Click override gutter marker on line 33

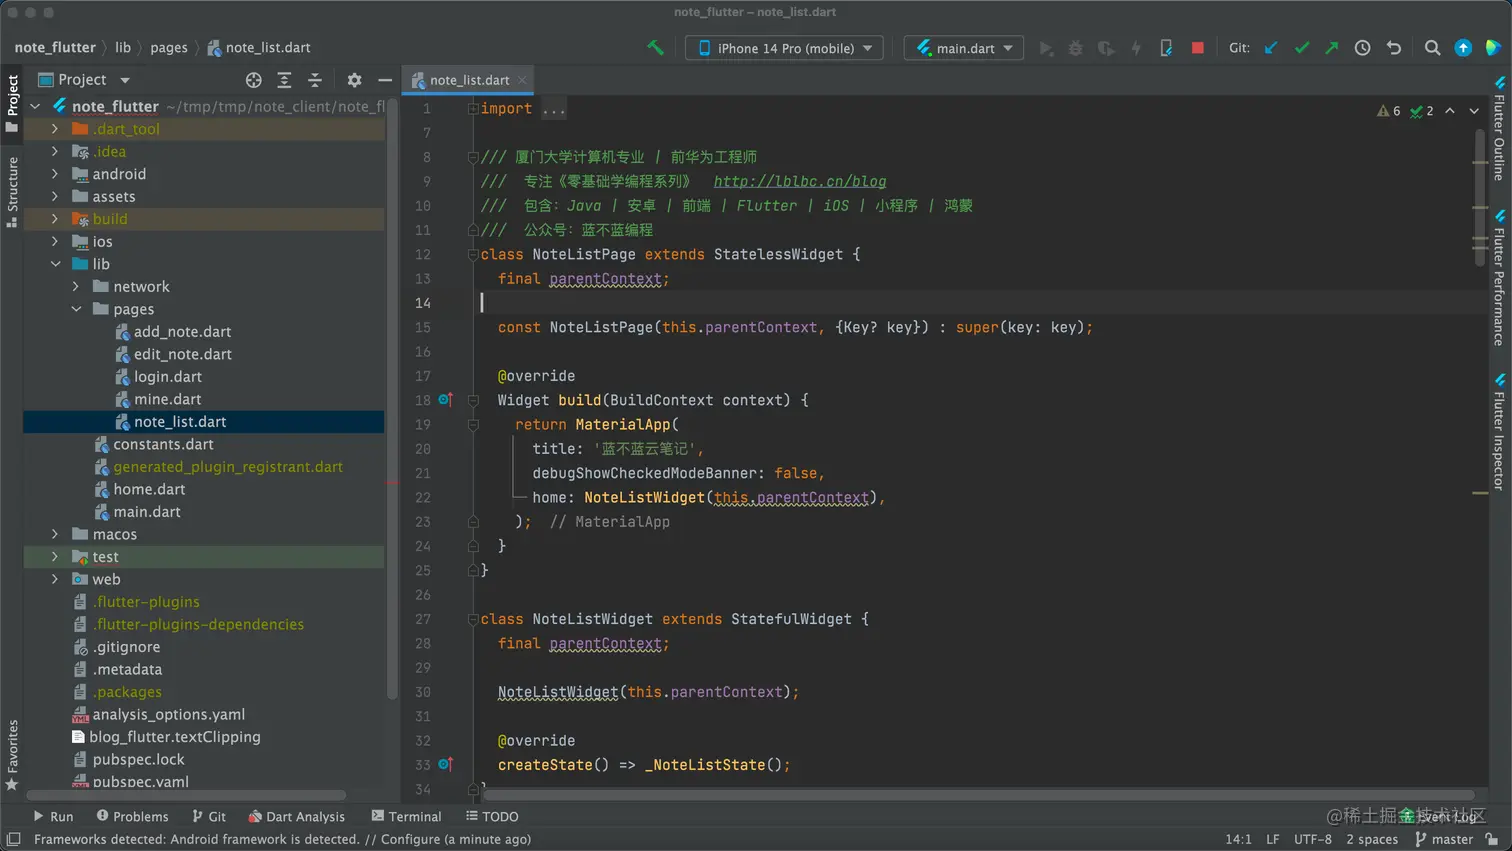pyautogui.click(x=445, y=765)
